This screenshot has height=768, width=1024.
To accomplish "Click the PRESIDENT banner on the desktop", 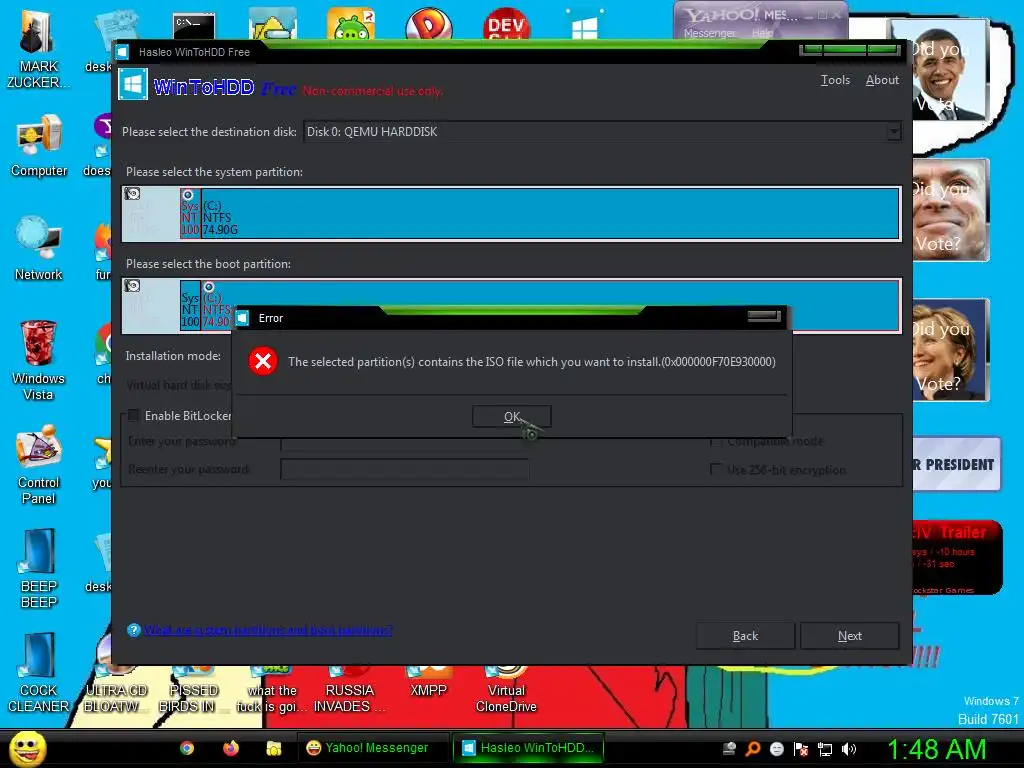I will [956, 464].
